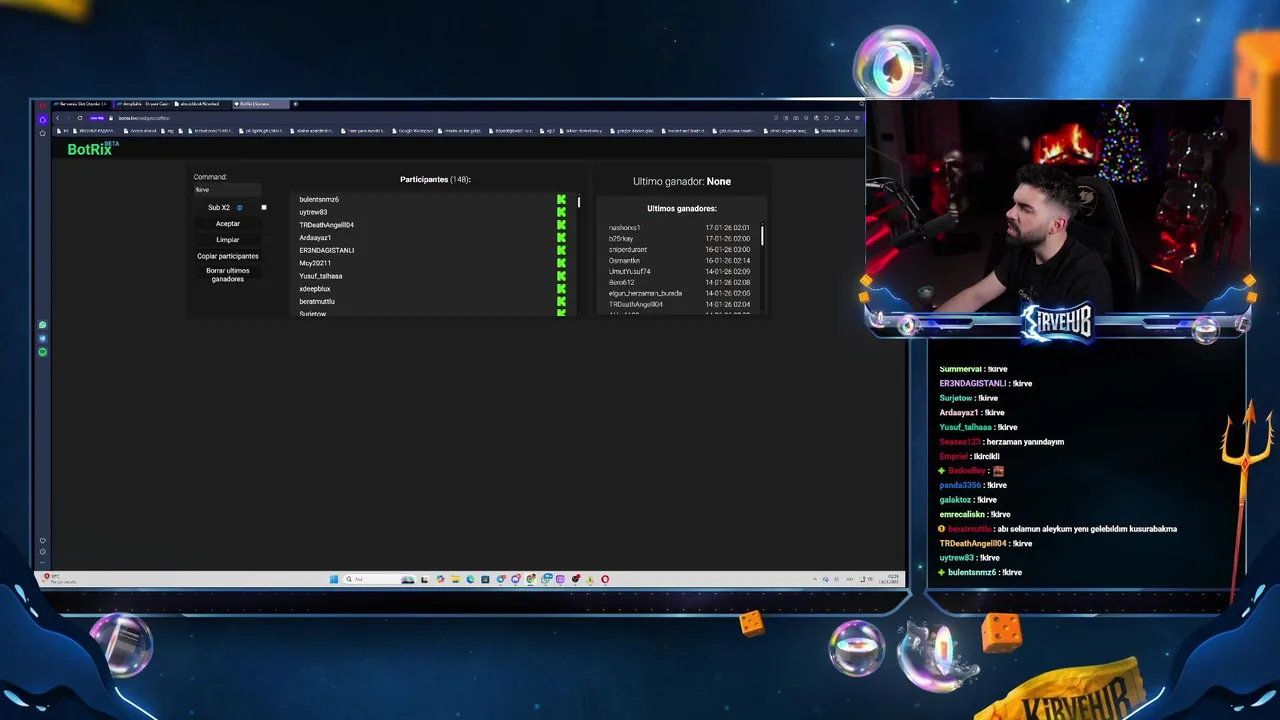Open WhatsApp from the browser sidebar
The height and width of the screenshot is (720, 1280).
[42, 325]
